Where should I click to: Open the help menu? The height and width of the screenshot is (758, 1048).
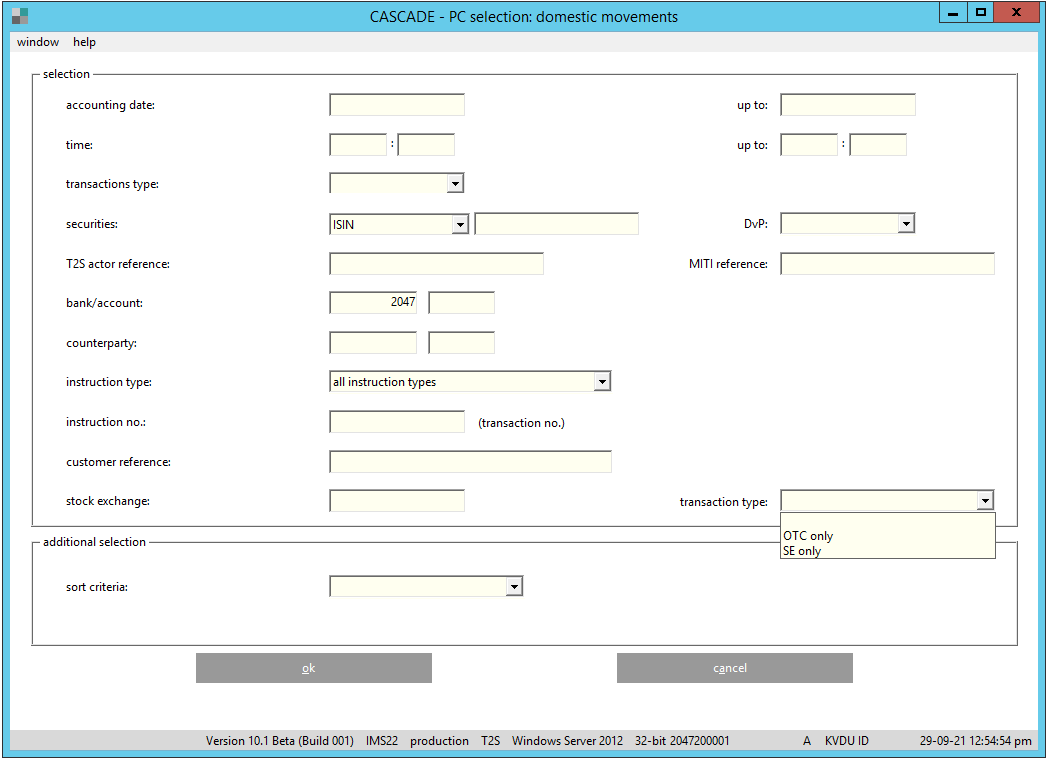pyautogui.click(x=84, y=42)
